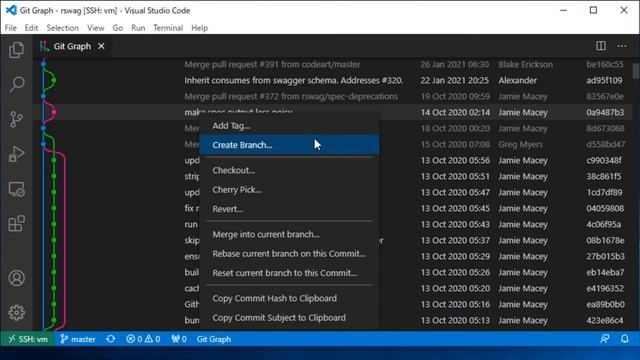The width and height of the screenshot is (640, 360).
Task: Select commit 'Merge pull request #391 from codeart/master'
Action: click(x=272, y=64)
